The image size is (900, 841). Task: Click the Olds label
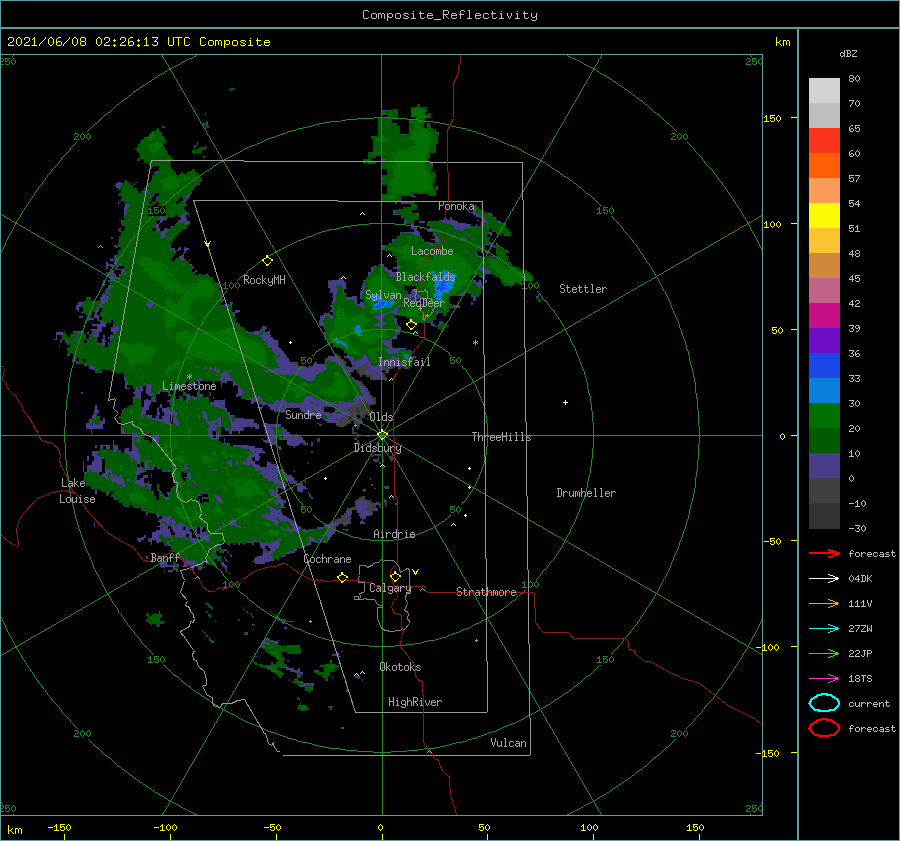coord(381,417)
